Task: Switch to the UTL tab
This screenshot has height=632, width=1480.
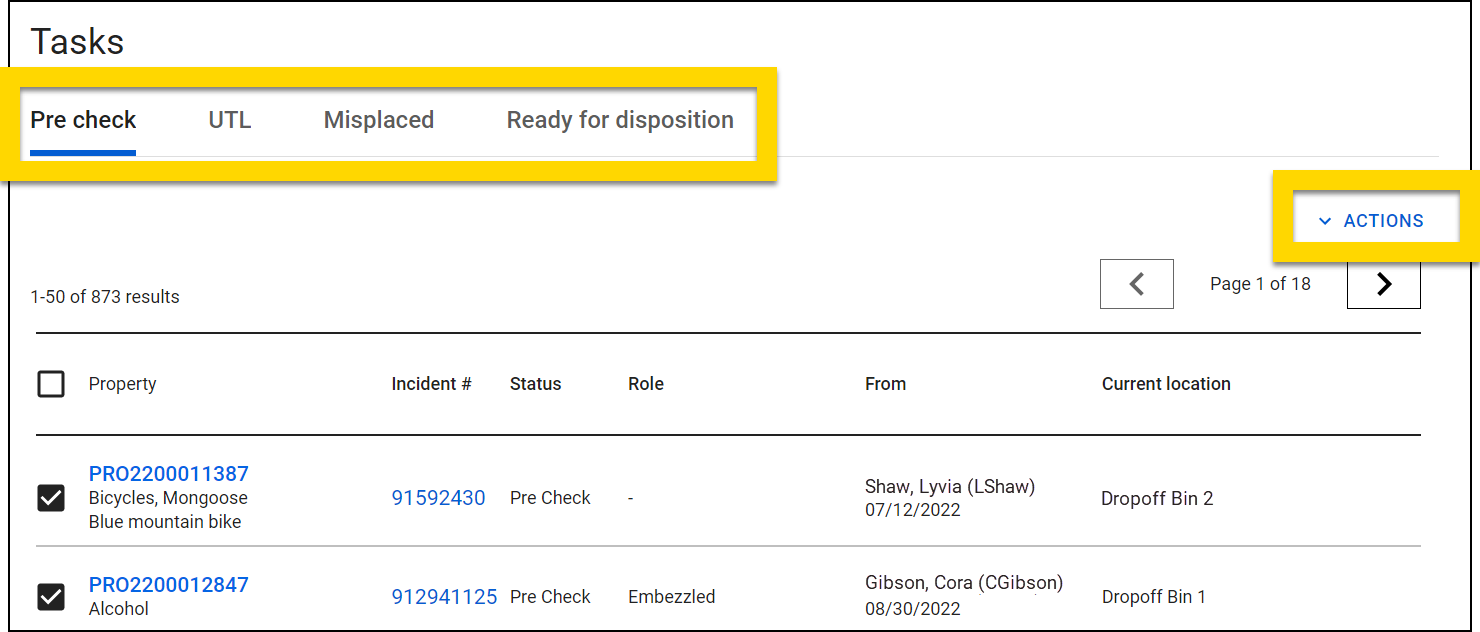Action: [229, 121]
